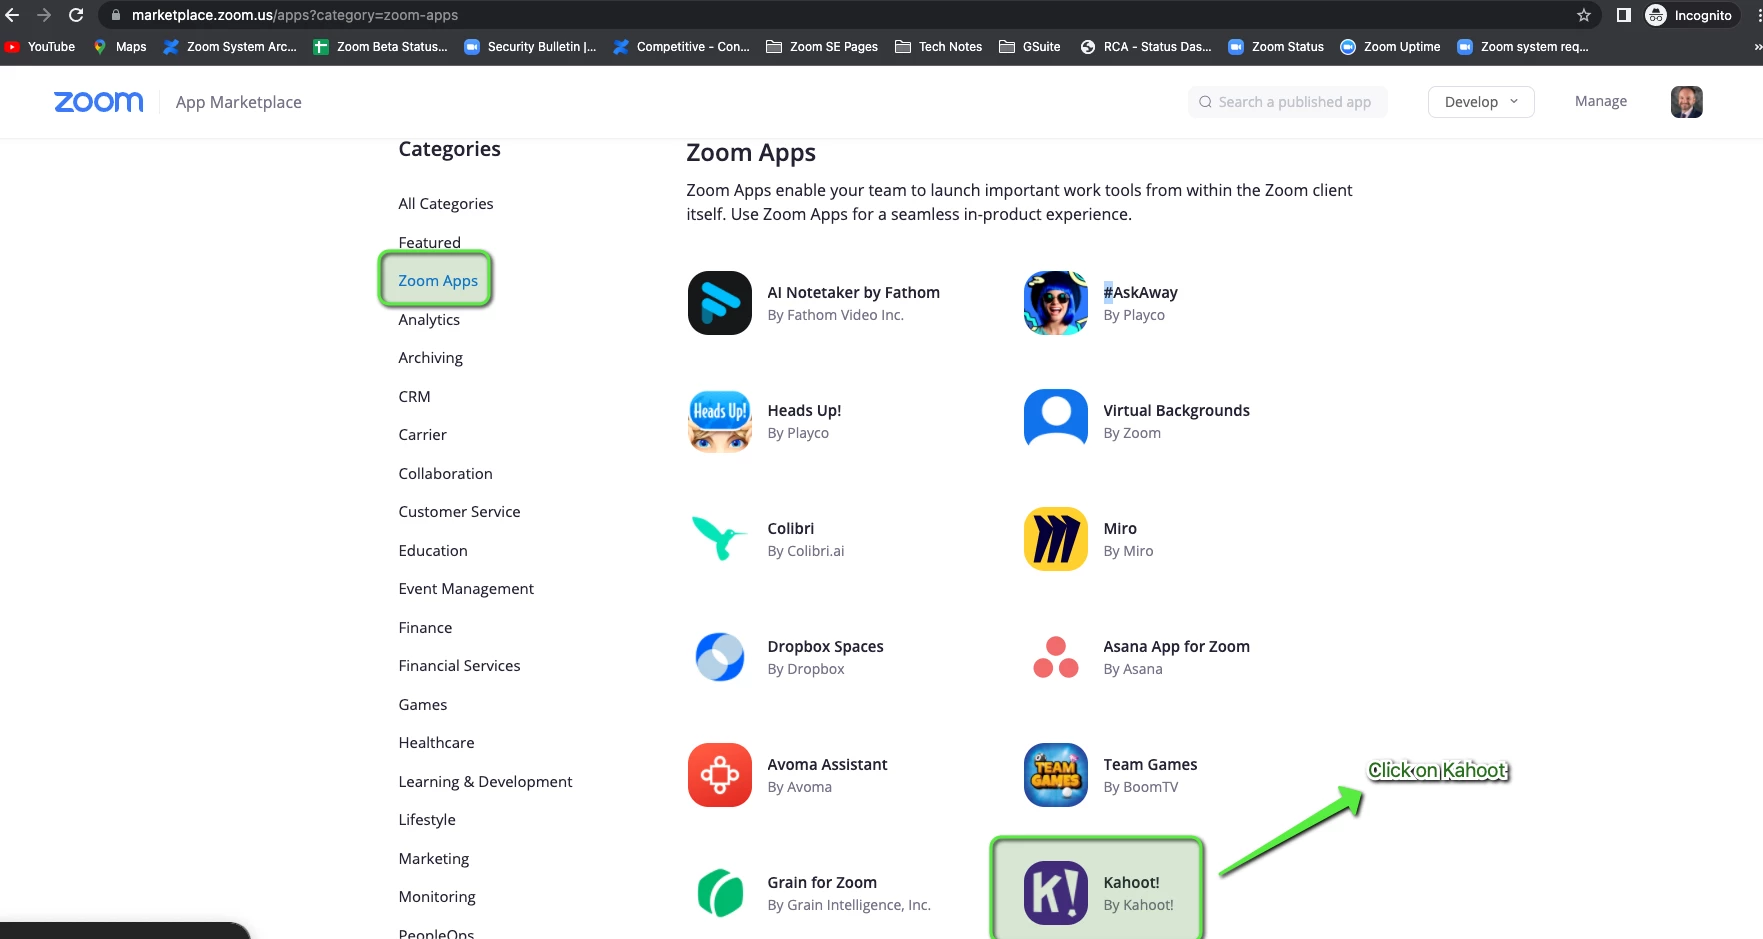This screenshot has width=1763, height=939.
Task: Select the Education category
Action: pyautogui.click(x=433, y=551)
